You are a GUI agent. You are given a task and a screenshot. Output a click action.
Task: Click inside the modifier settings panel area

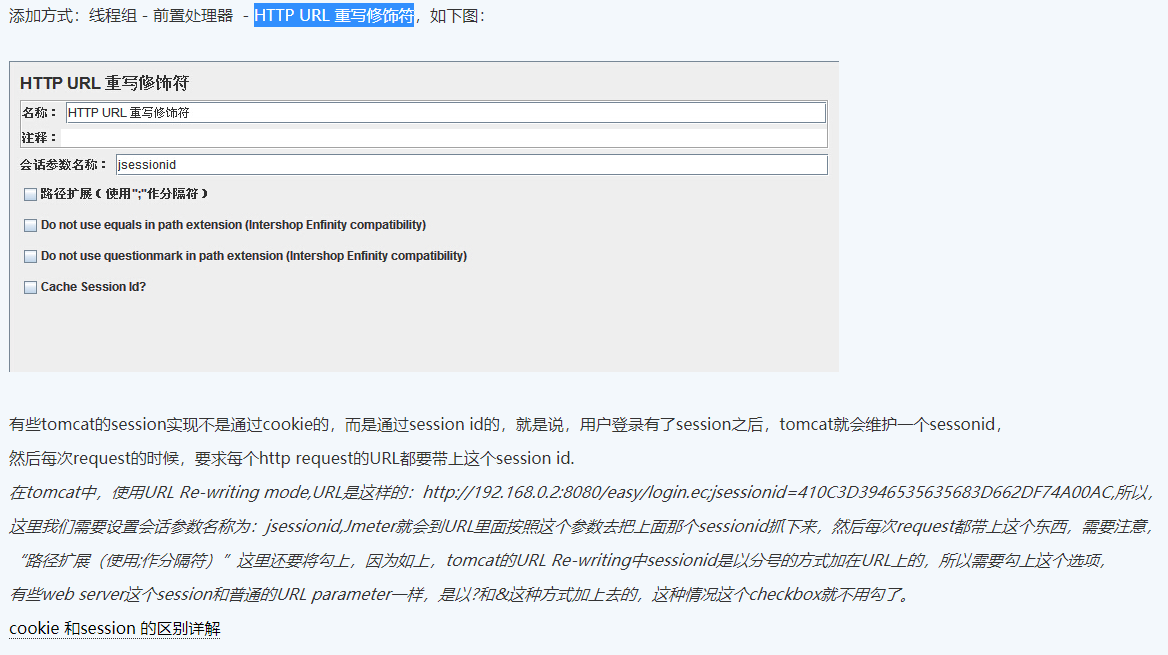click(420, 330)
